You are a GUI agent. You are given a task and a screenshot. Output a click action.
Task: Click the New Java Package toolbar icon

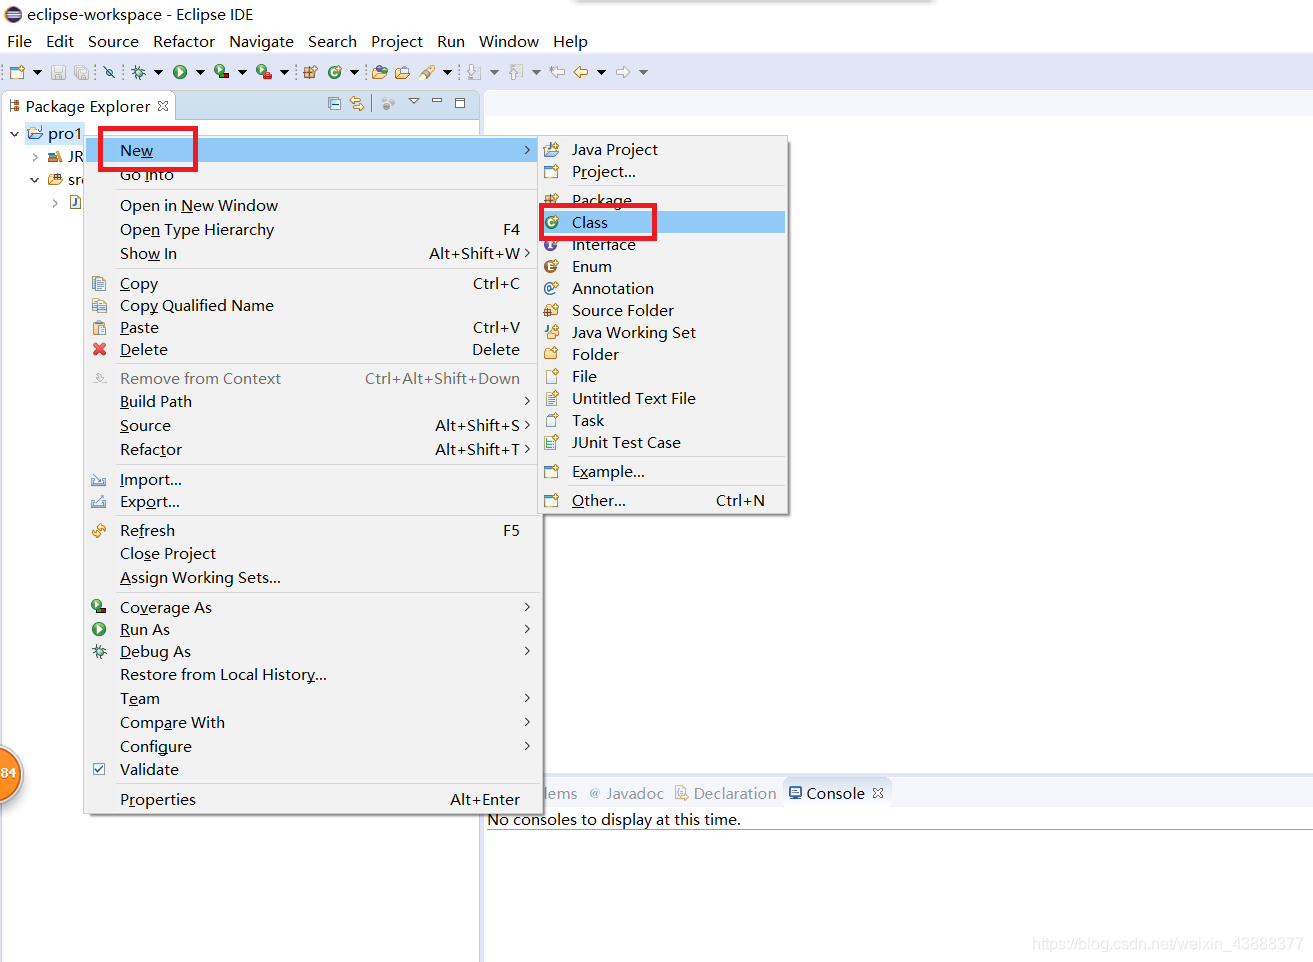point(310,72)
